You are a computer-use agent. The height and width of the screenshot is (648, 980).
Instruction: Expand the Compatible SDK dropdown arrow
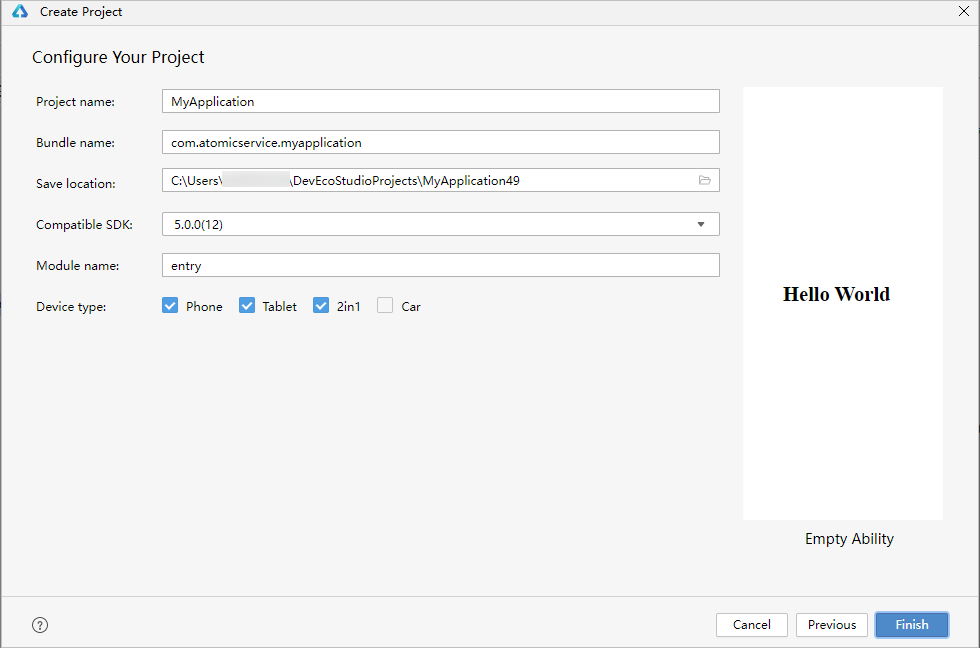[700, 224]
